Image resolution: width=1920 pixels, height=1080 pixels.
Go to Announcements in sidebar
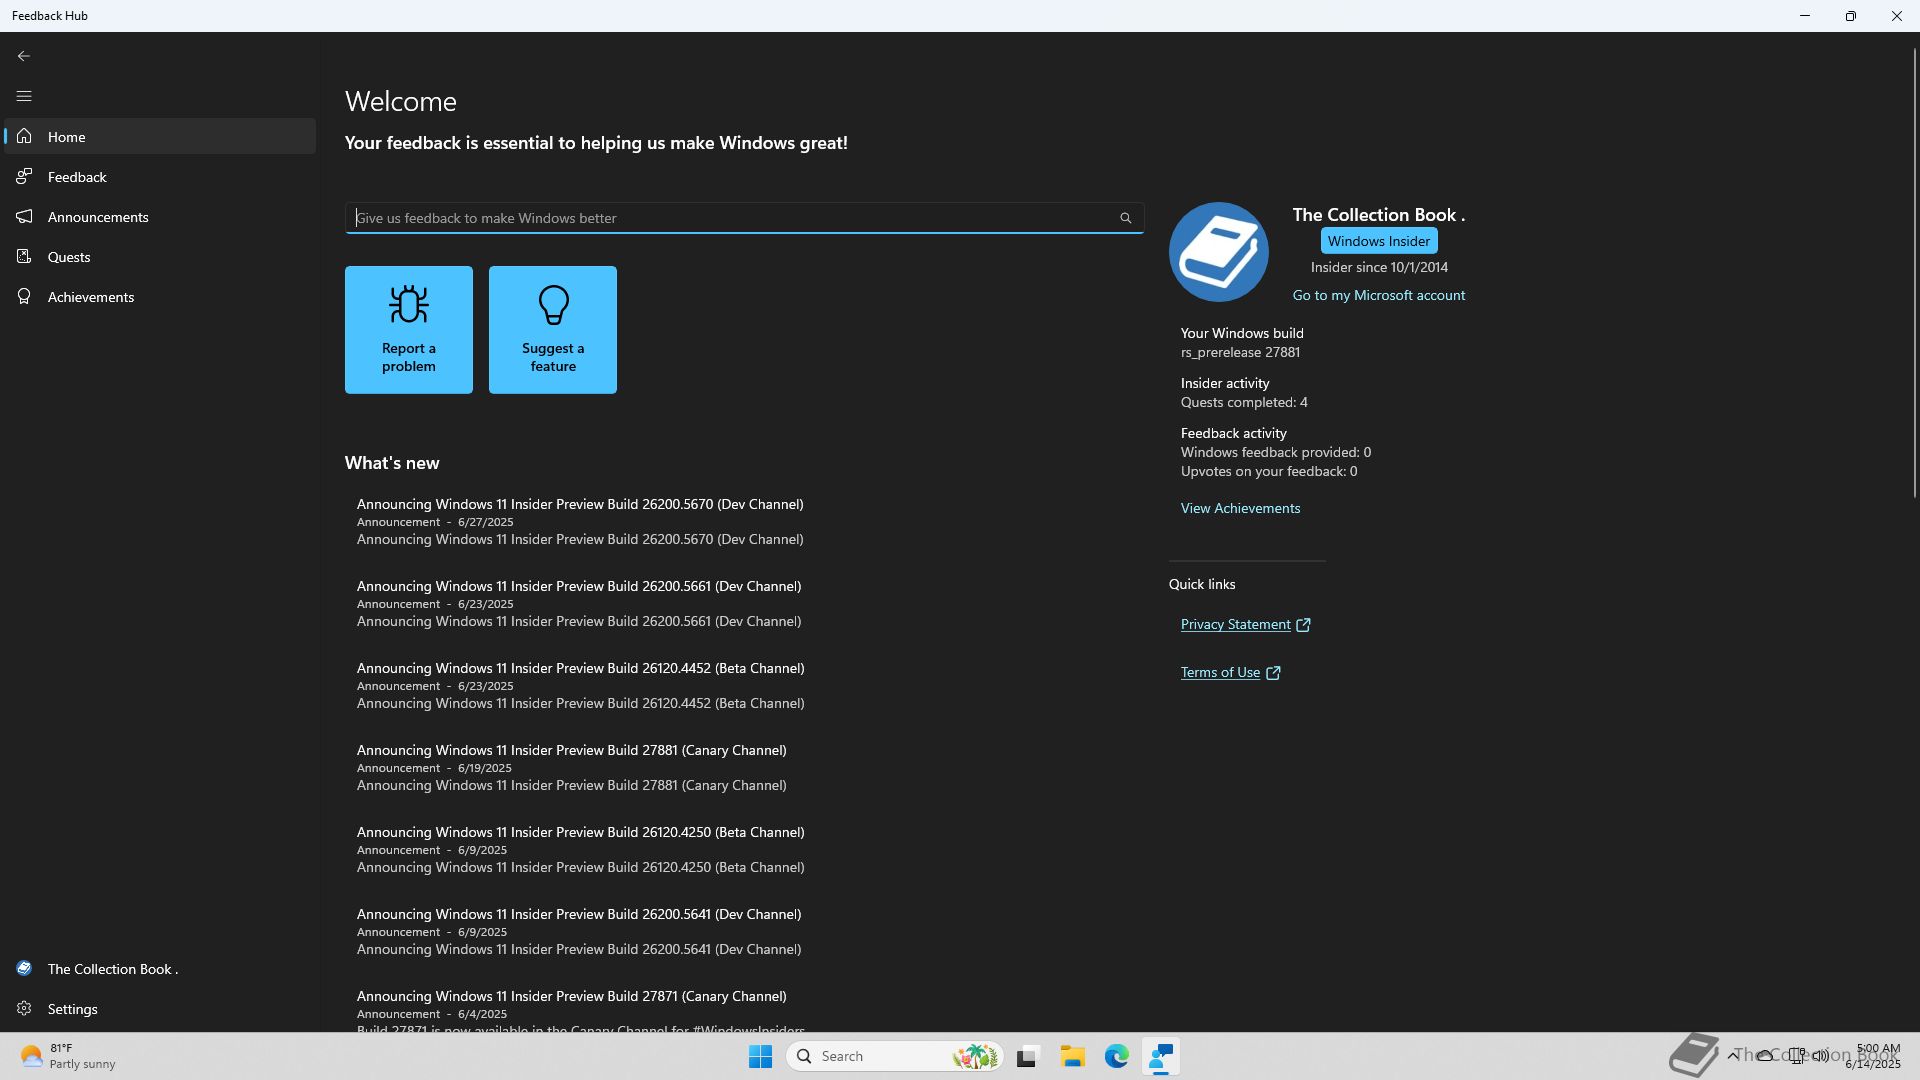click(x=97, y=217)
